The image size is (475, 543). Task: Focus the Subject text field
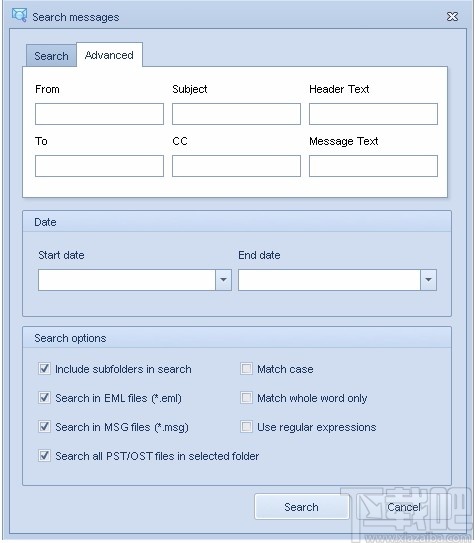point(236,114)
